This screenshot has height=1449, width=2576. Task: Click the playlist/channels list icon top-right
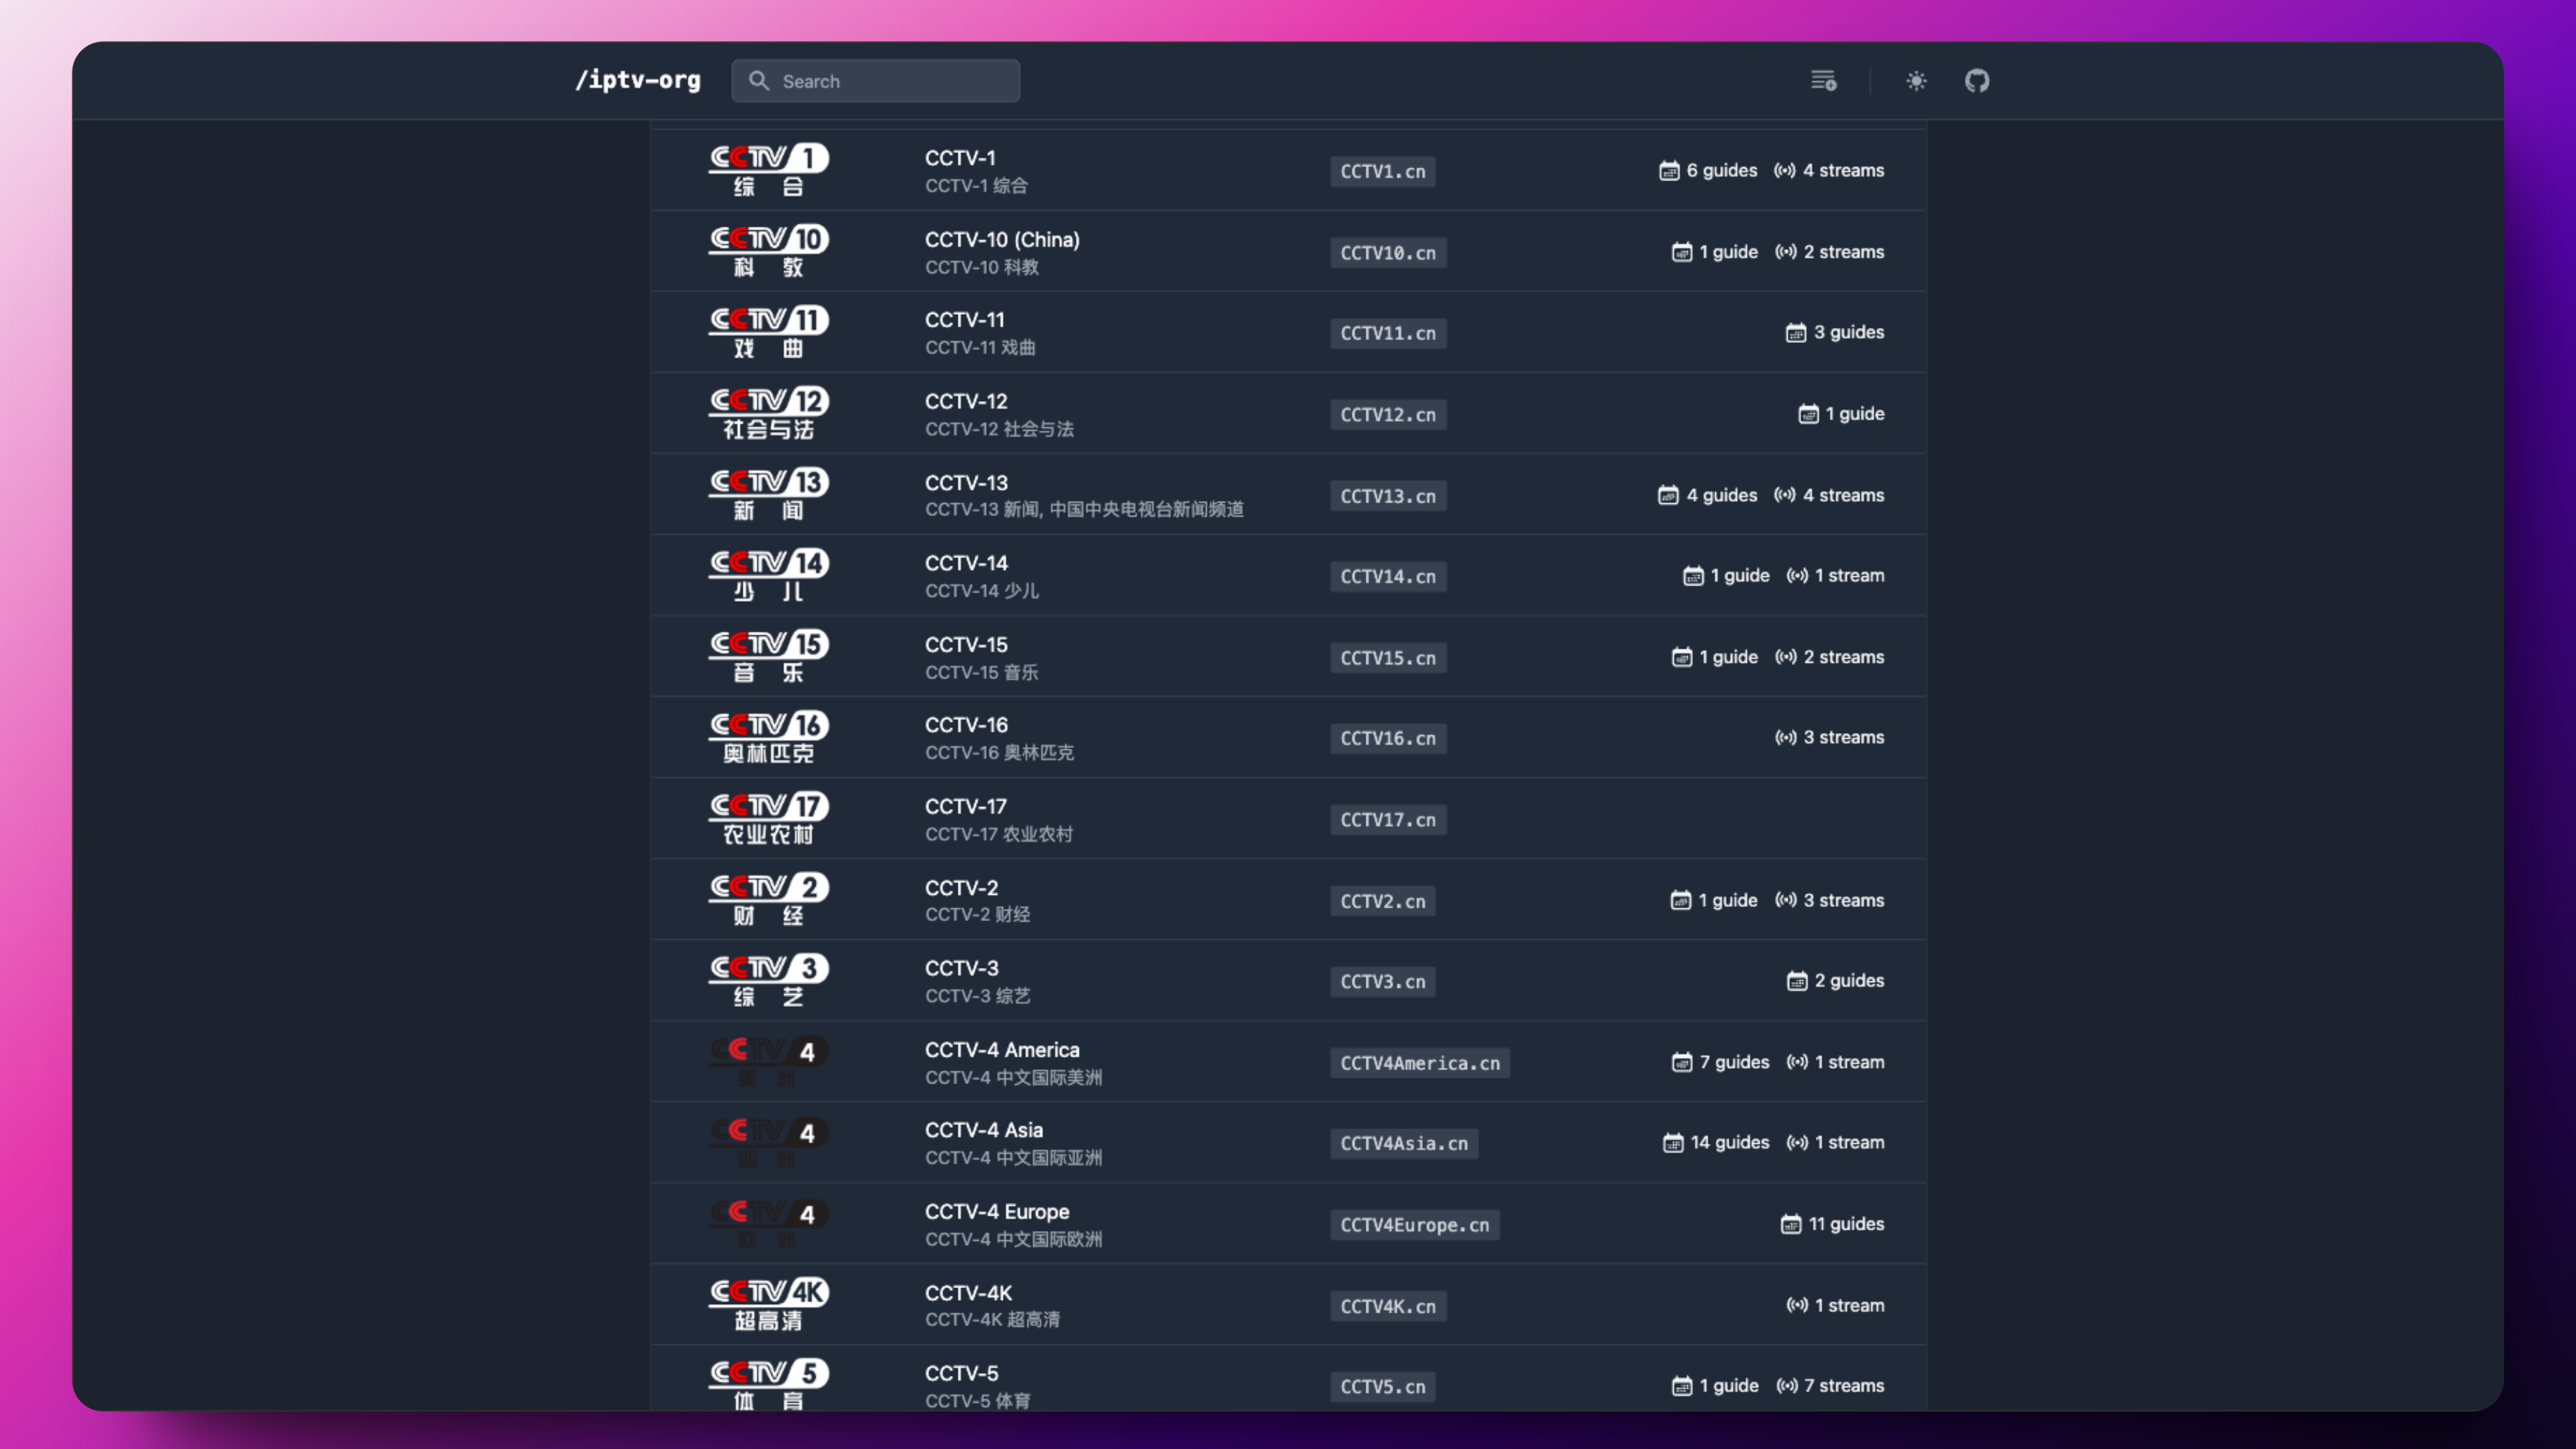[1824, 80]
